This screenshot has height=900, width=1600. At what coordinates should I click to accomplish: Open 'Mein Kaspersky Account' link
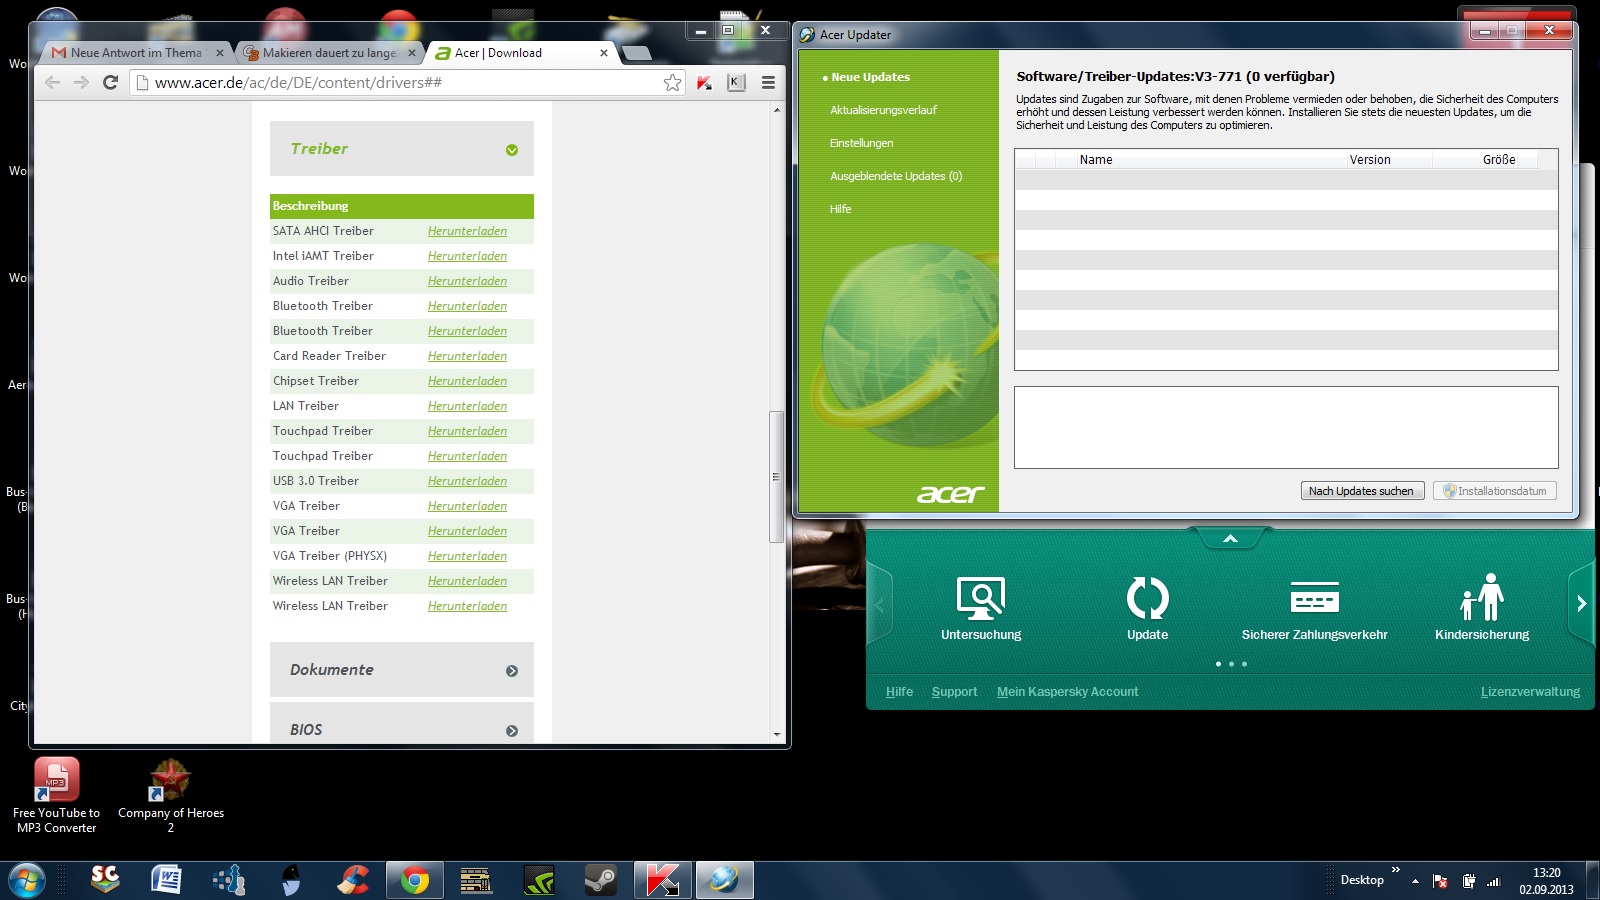click(1067, 692)
